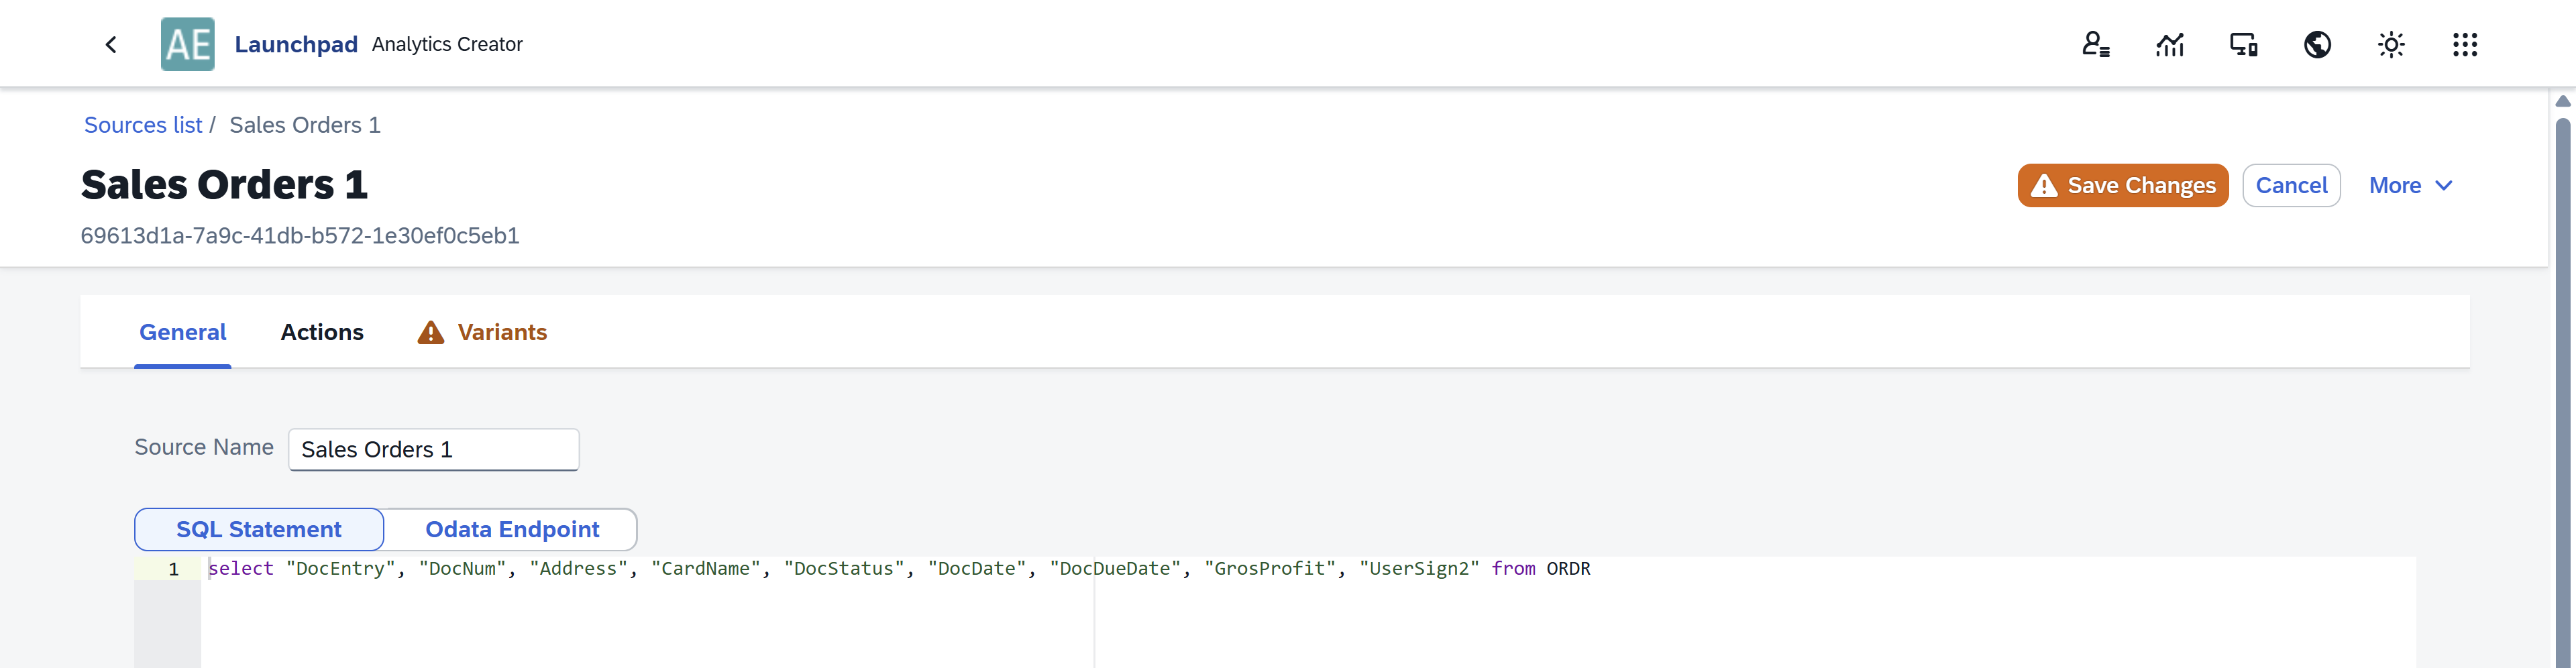Viewport: 2576px width, 668px height.
Task: Click the Source Name input field
Action: pos(433,449)
